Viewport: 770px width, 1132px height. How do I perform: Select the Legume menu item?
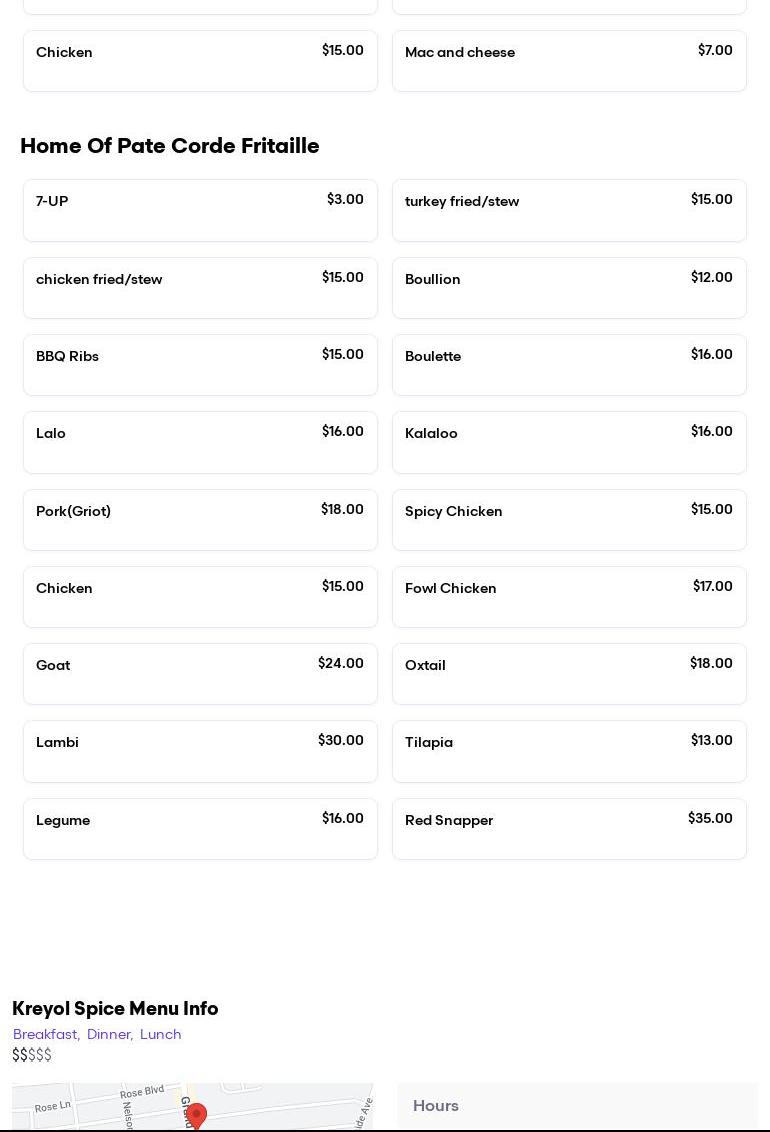pyautogui.click(x=200, y=829)
